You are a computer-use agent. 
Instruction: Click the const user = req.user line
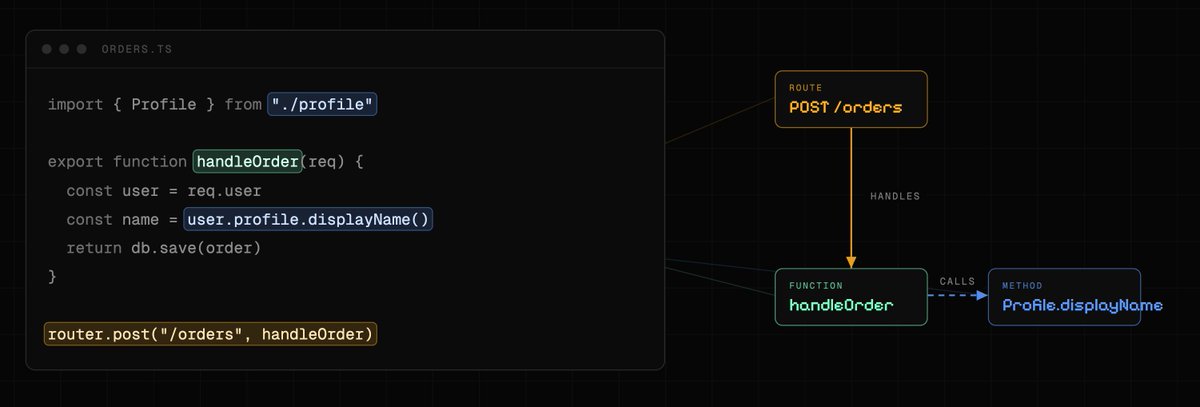pos(164,190)
